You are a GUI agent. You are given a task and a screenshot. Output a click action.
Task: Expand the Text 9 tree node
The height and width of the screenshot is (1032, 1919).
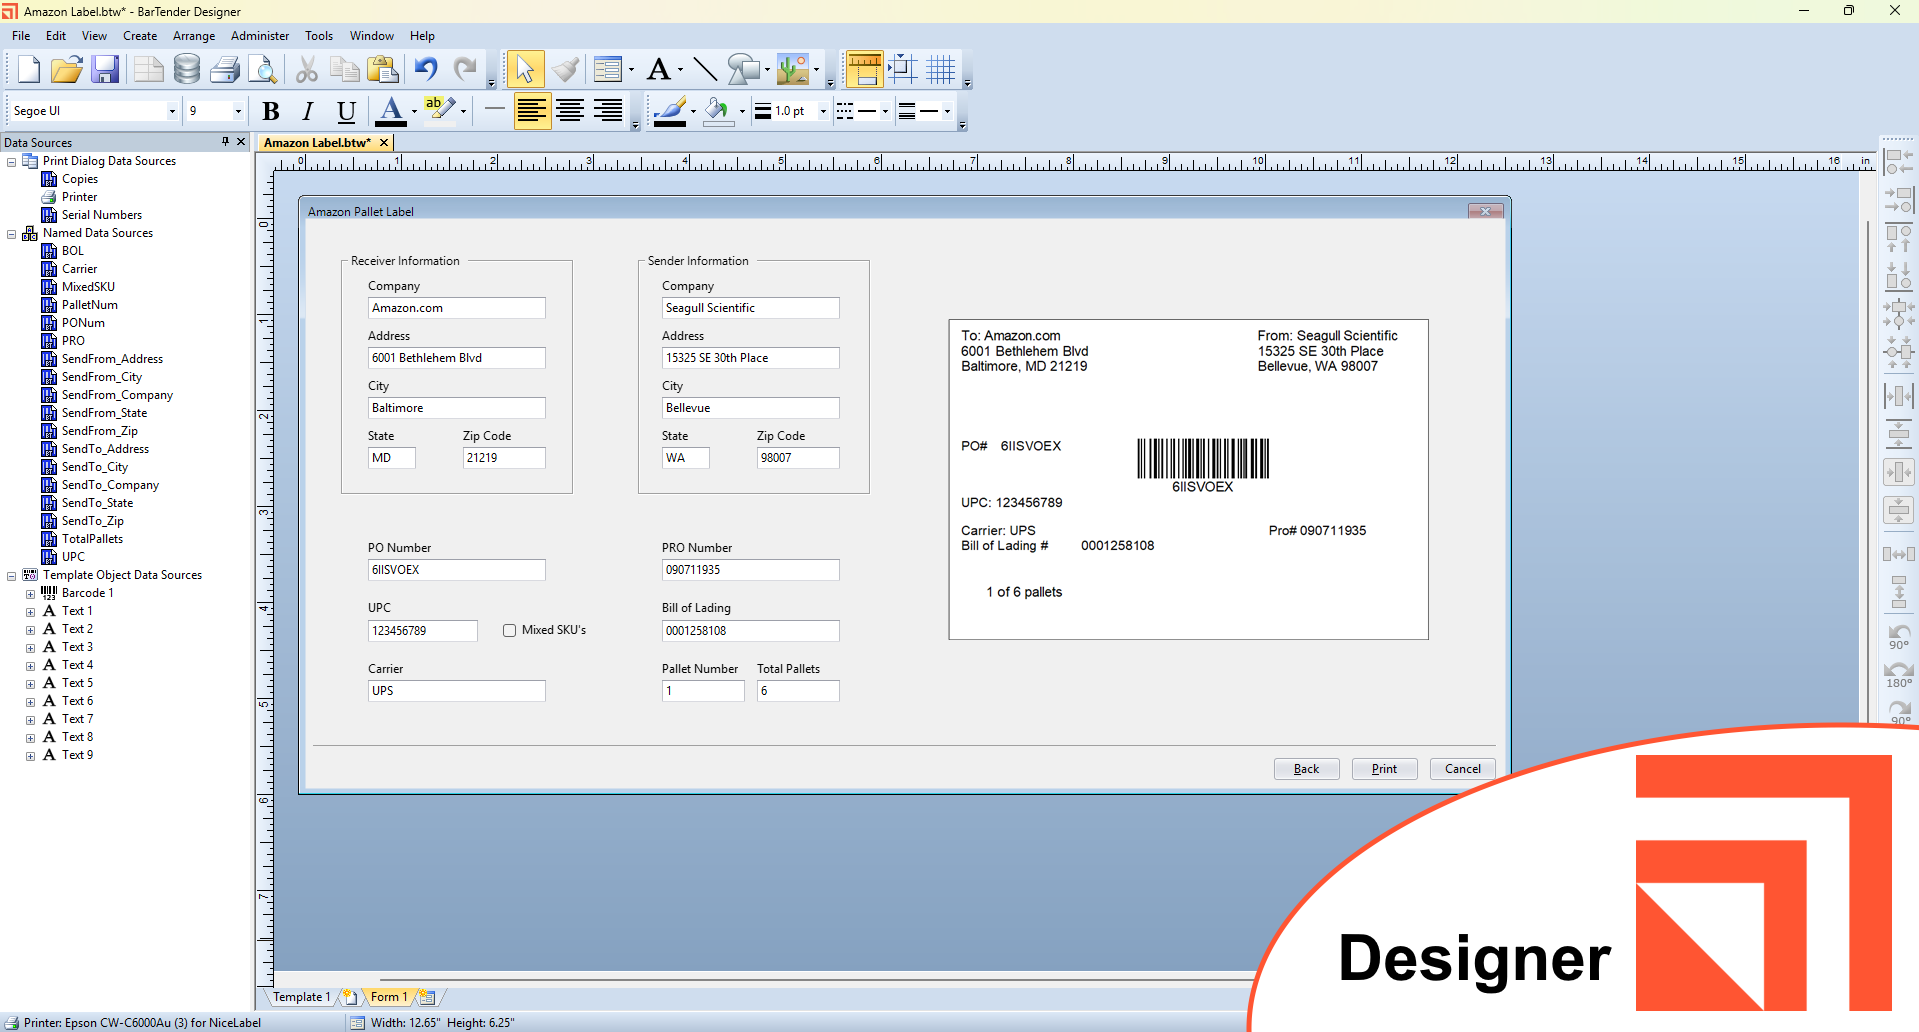coord(30,756)
